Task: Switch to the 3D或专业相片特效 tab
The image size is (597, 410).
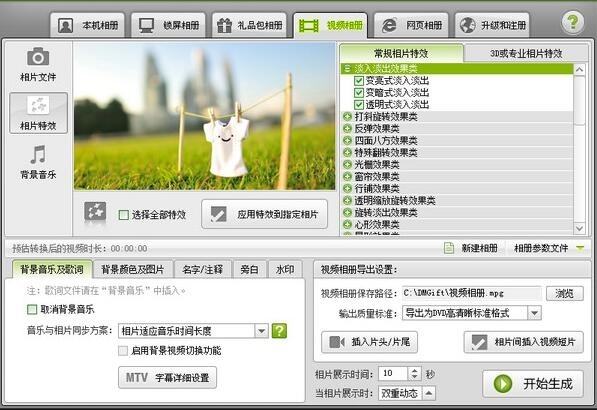Action: (x=526, y=53)
